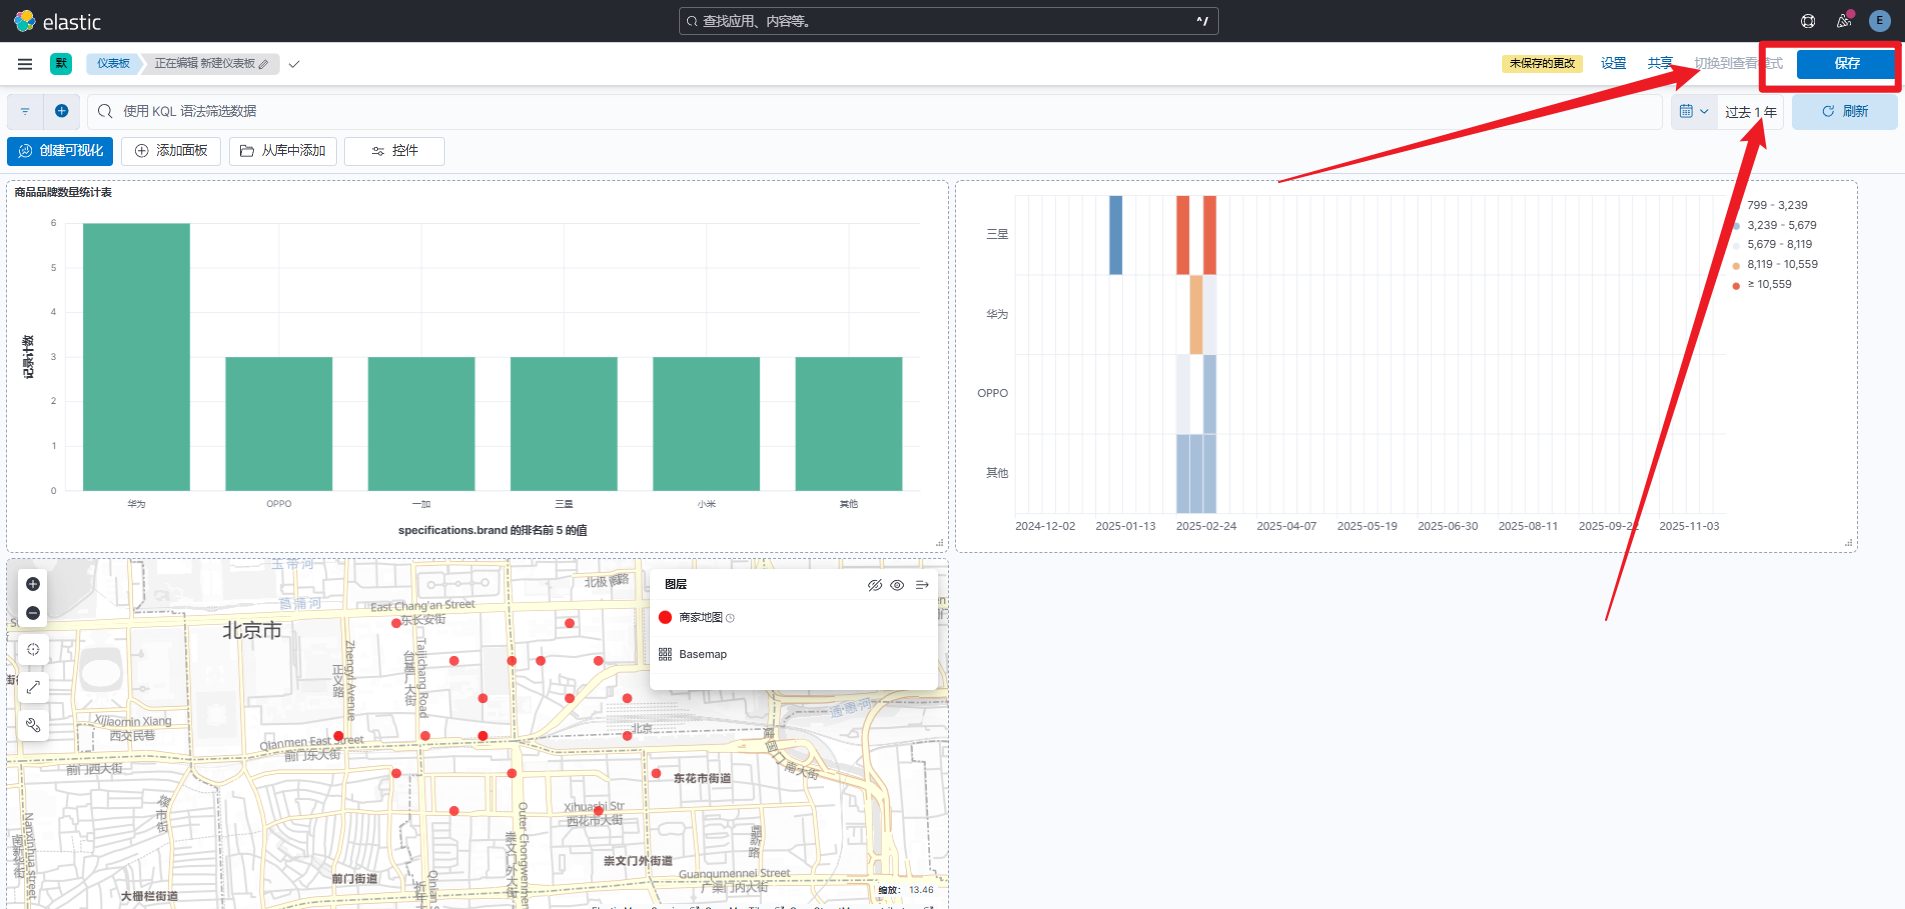Focus the 查找应用、内容等 global search field
1905x909 pixels.
(948, 21)
